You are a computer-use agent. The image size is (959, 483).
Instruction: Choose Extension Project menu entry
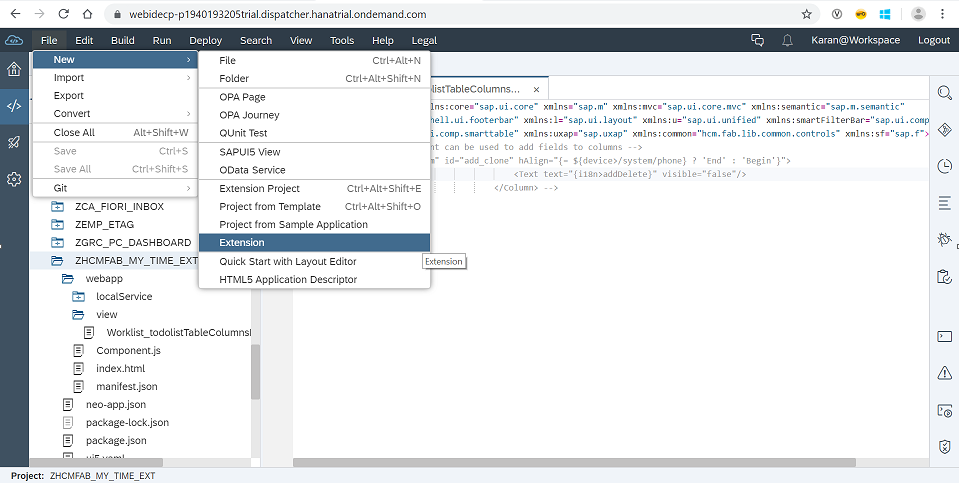(x=314, y=188)
